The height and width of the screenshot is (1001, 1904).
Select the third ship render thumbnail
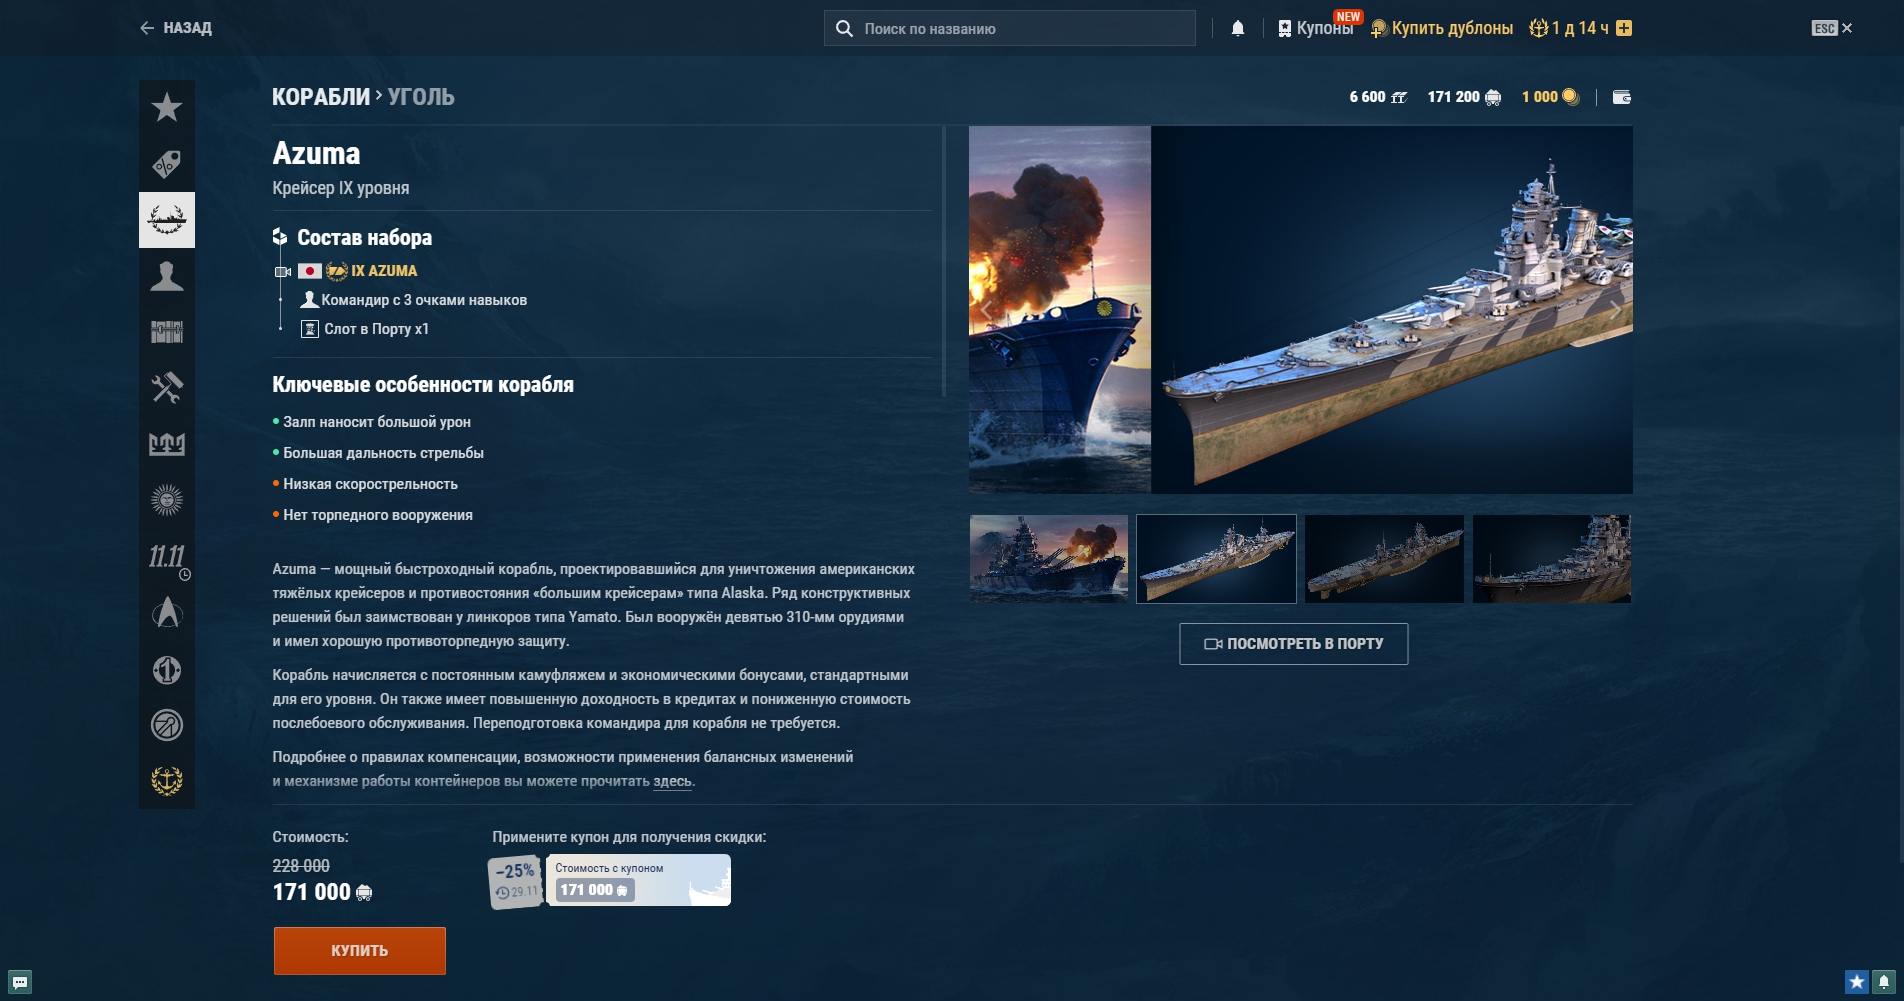click(x=1384, y=559)
